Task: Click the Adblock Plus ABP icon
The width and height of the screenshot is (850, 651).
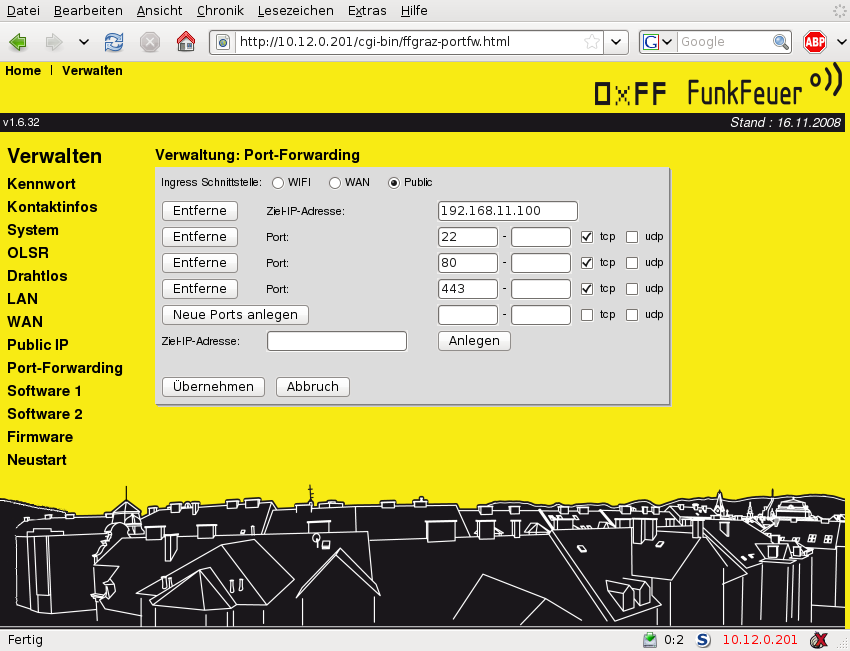Action: [x=815, y=42]
